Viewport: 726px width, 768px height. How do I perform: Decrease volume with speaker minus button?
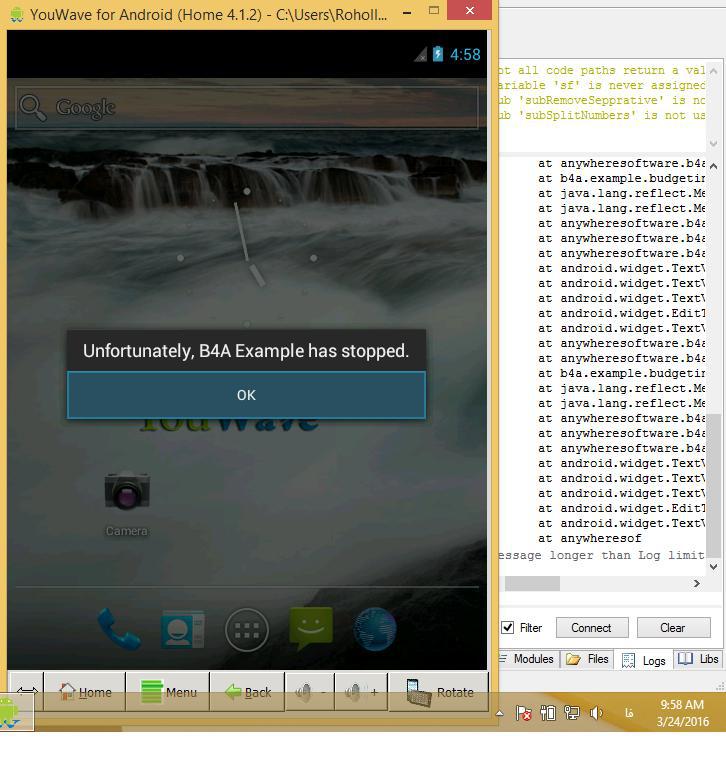coord(309,692)
